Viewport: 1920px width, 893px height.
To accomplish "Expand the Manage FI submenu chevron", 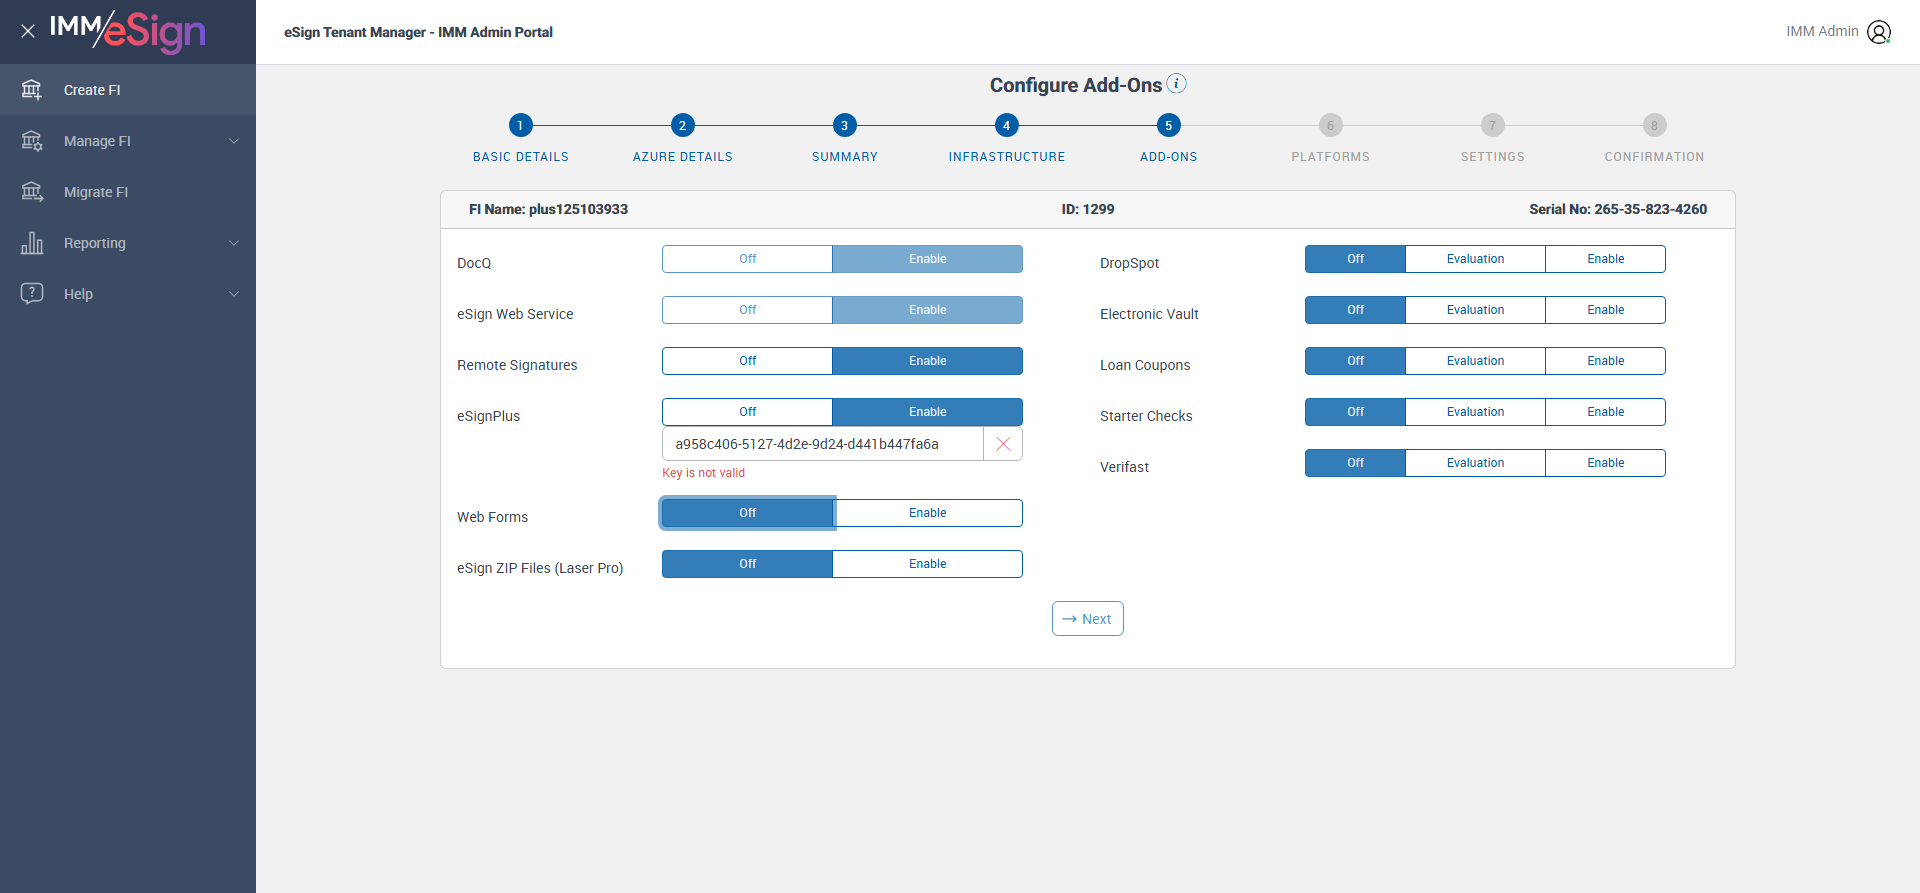I will point(234,141).
